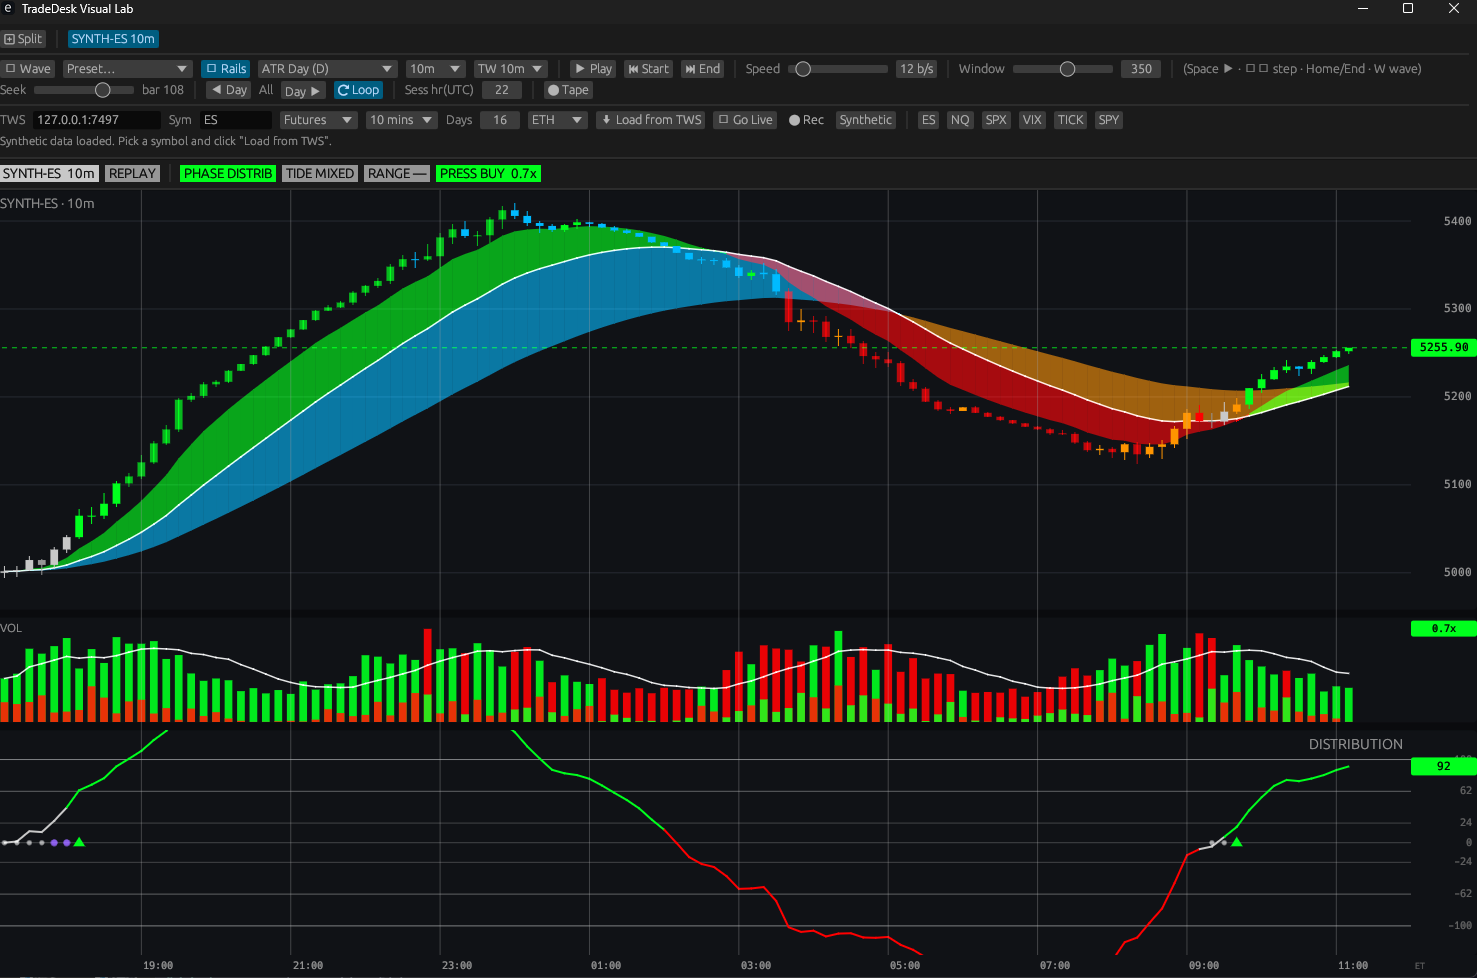The image size is (1477, 978).
Task: Open the 10 mins bar size dropdown
Action: 401,120
